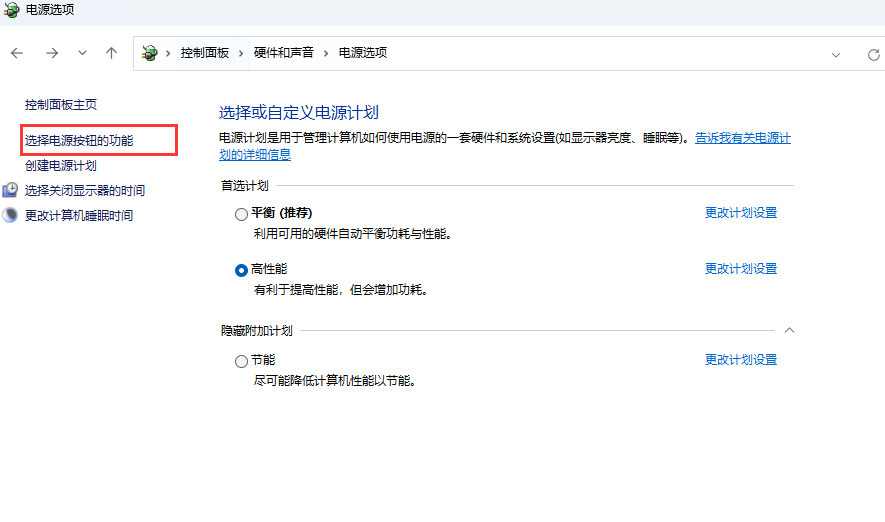This screenshot has height=522, width=885.
Task: Click 更改计划设置 for the 高性能 plan
Action: [x=740, y=269]
